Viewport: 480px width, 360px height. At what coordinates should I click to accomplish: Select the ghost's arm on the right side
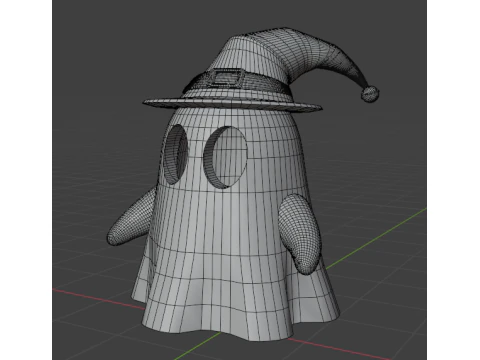(300, 233)
